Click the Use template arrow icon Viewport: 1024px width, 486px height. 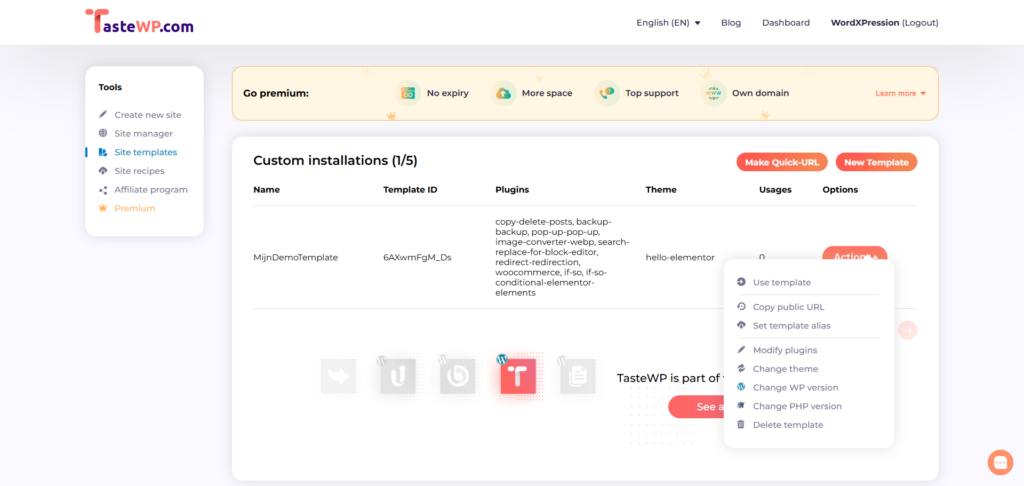click(741, 282)
